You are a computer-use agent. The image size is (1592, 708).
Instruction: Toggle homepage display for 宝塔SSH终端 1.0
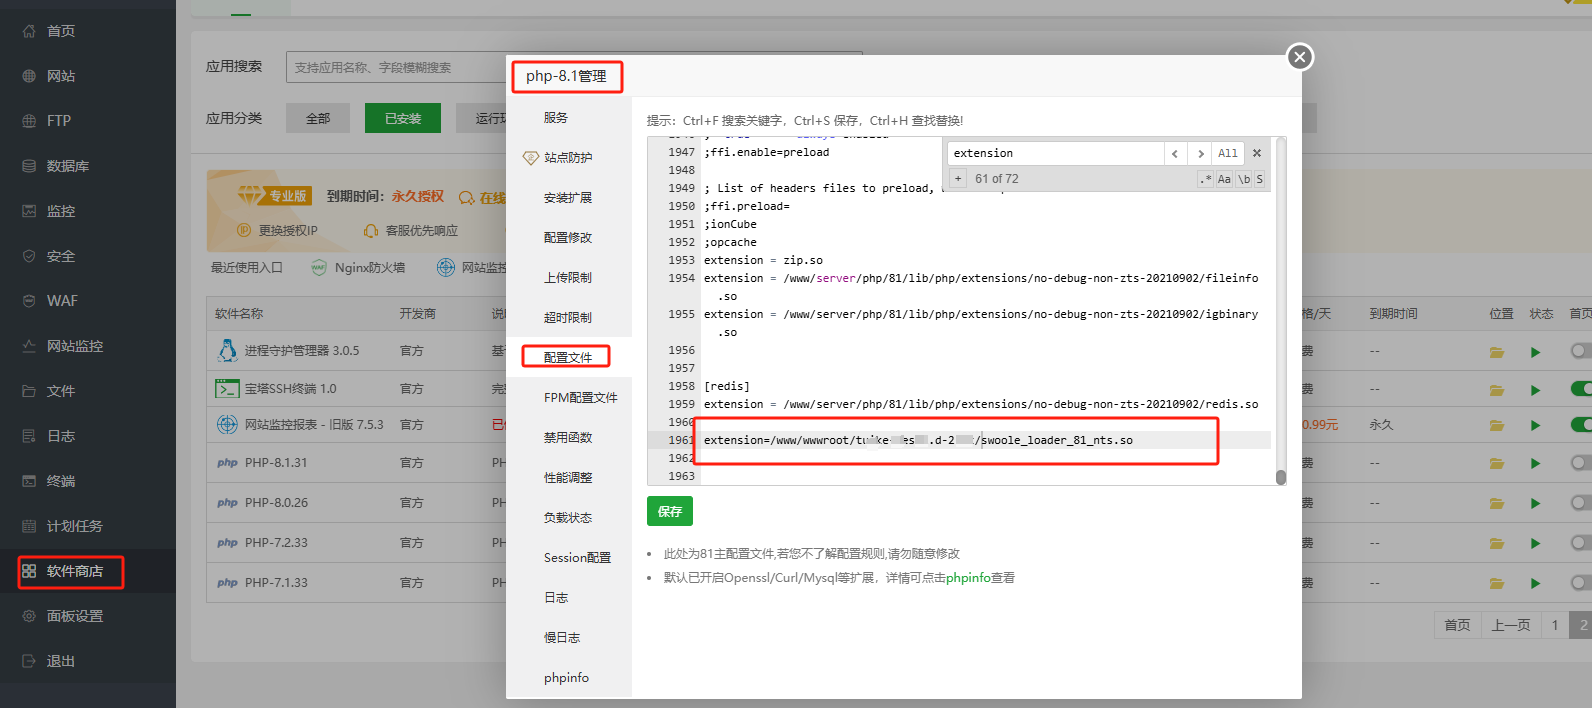(x=1580, y=388)
